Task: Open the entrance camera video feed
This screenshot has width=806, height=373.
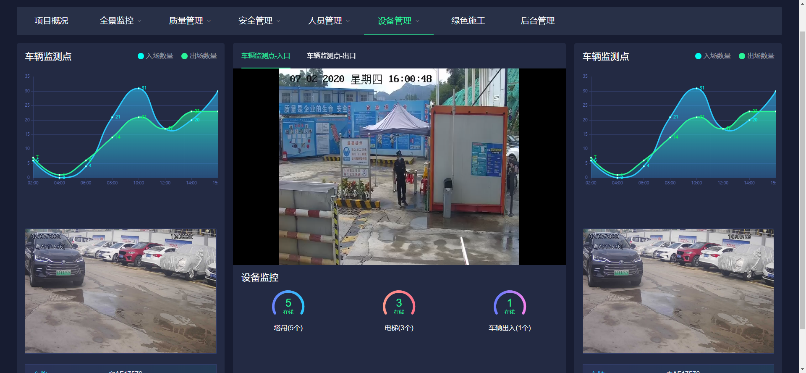Action: (x=399, y=166)
